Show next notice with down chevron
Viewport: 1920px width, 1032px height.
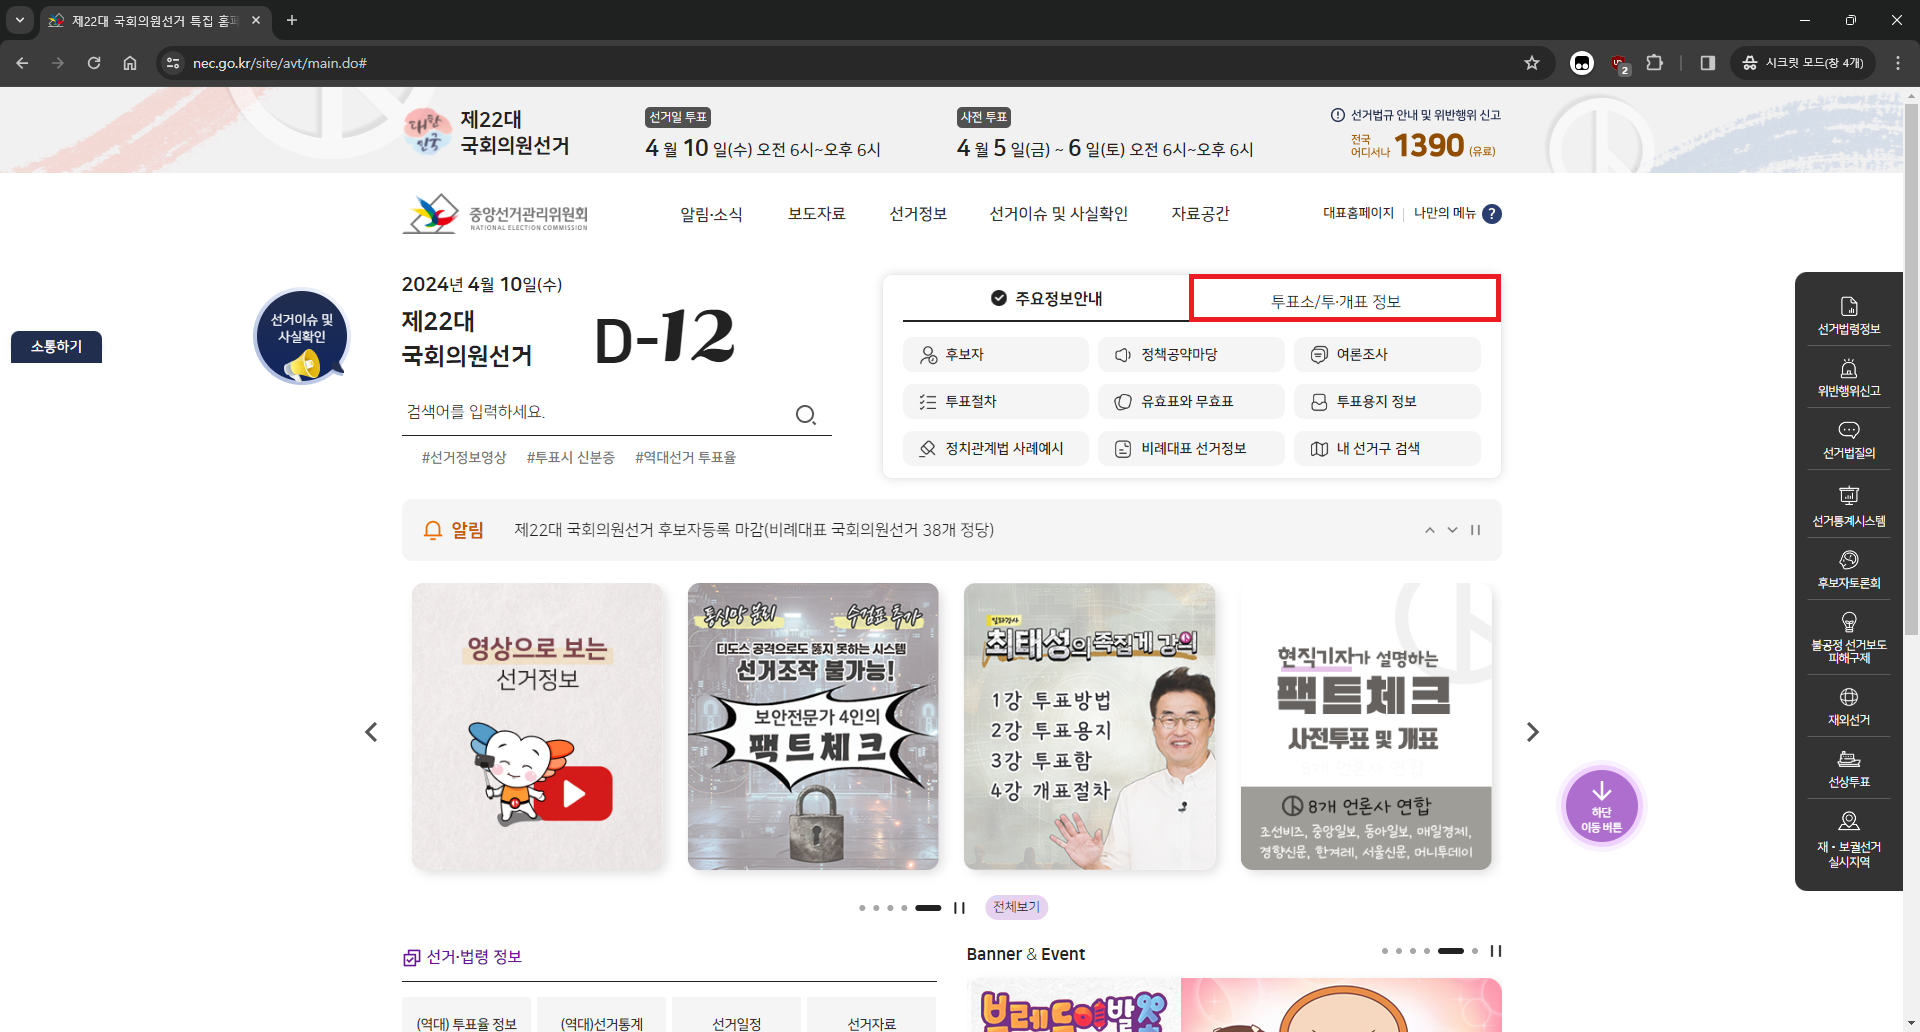(x=1452, y=530)
